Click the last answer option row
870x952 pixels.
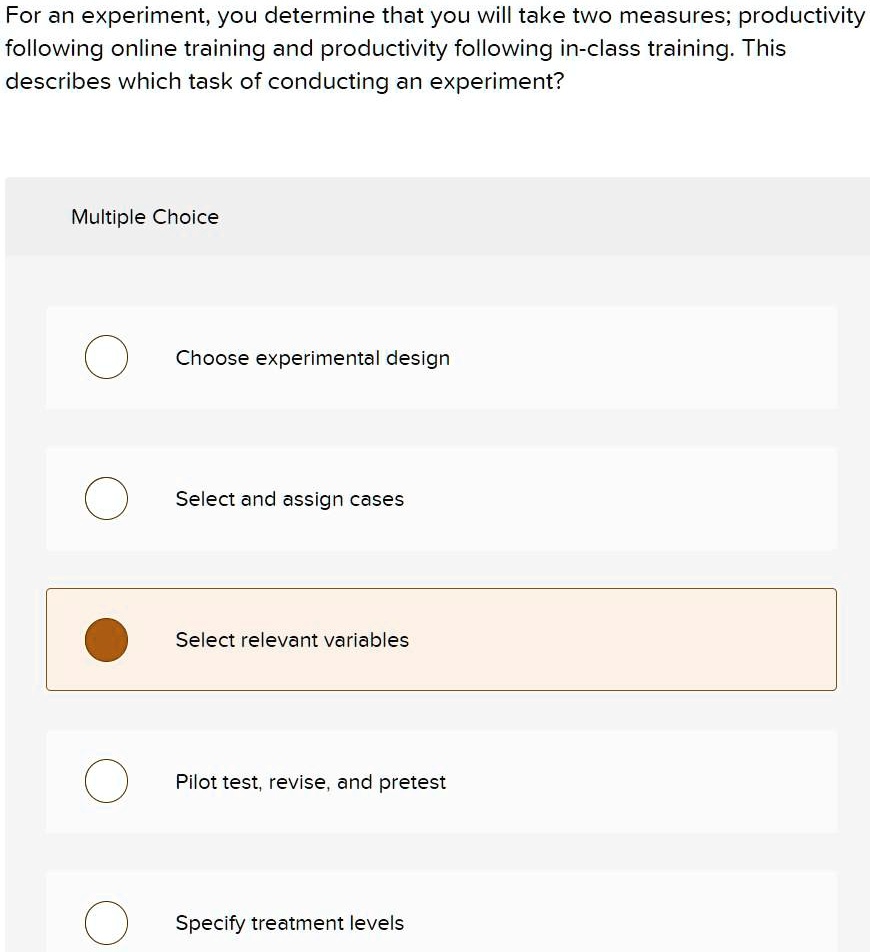point(440,915)
